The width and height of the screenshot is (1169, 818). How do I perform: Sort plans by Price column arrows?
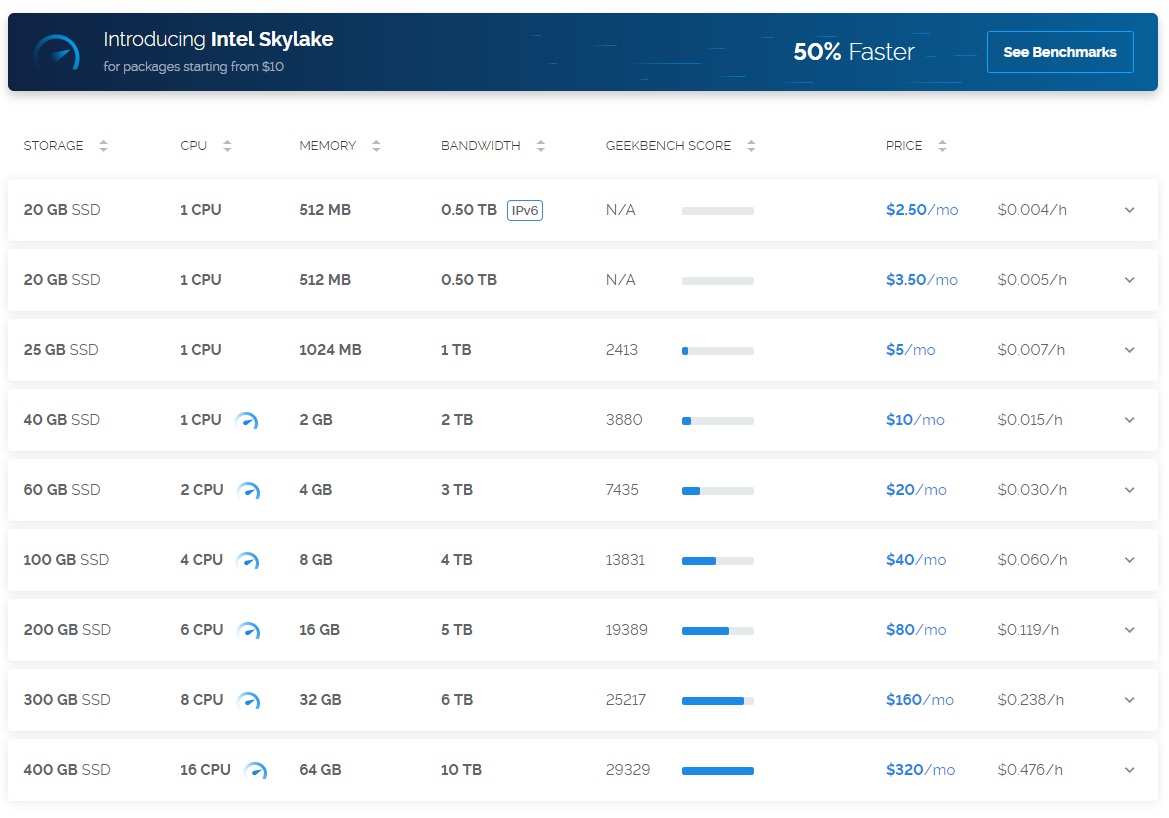[x=942, y=146]
